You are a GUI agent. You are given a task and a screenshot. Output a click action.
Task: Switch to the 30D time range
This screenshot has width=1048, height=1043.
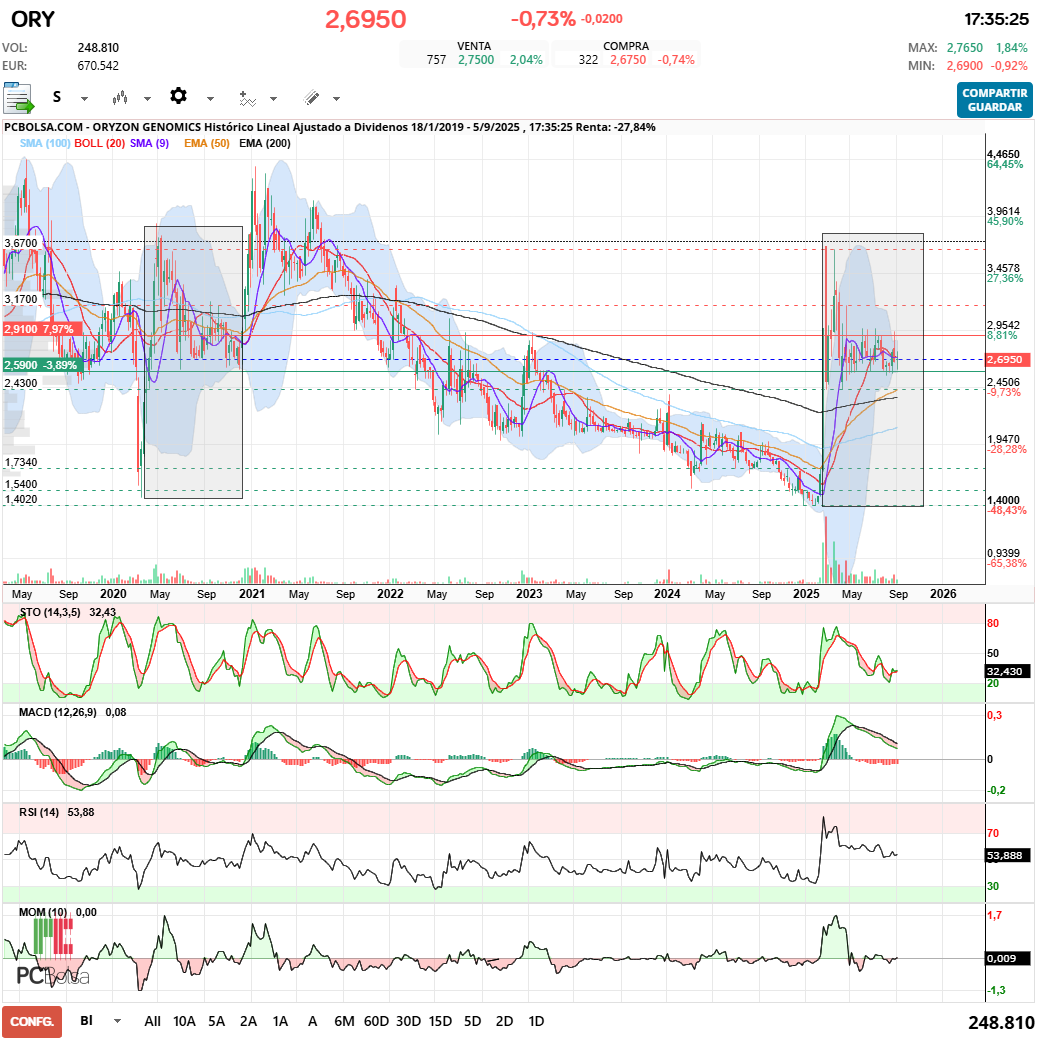[408, 1021]
